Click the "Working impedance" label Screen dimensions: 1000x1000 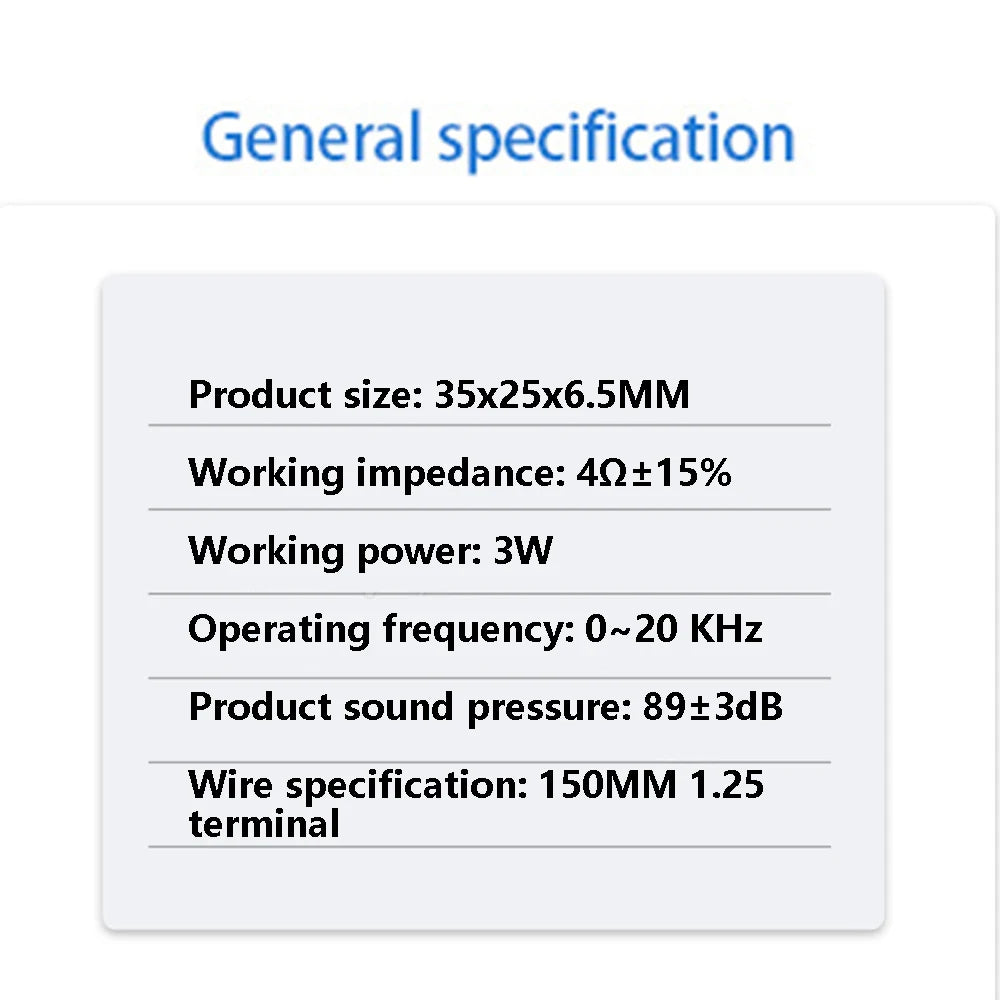coord(371,472)
